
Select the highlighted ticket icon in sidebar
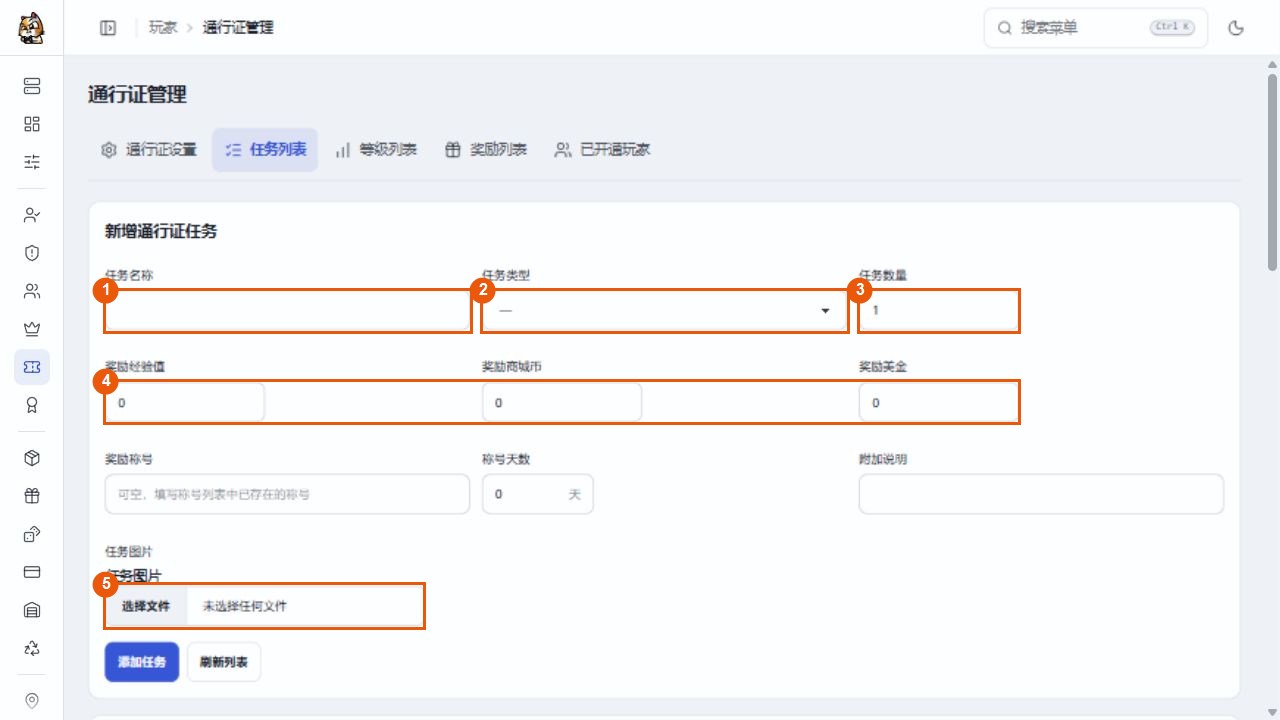click(32, 367)
